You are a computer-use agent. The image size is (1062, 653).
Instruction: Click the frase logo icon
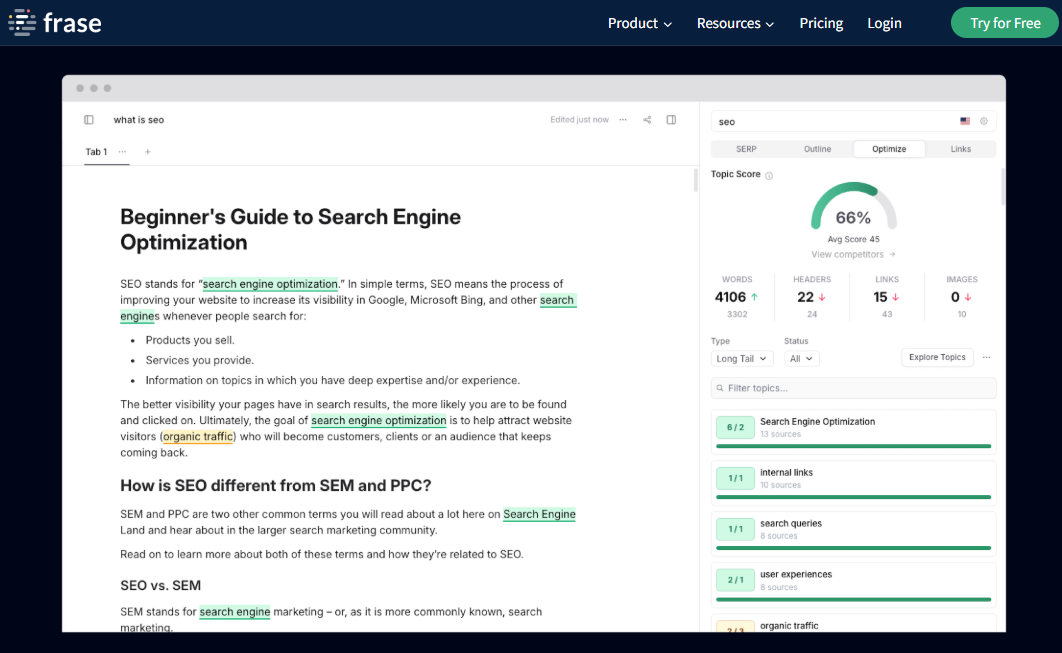click(22, 23)
